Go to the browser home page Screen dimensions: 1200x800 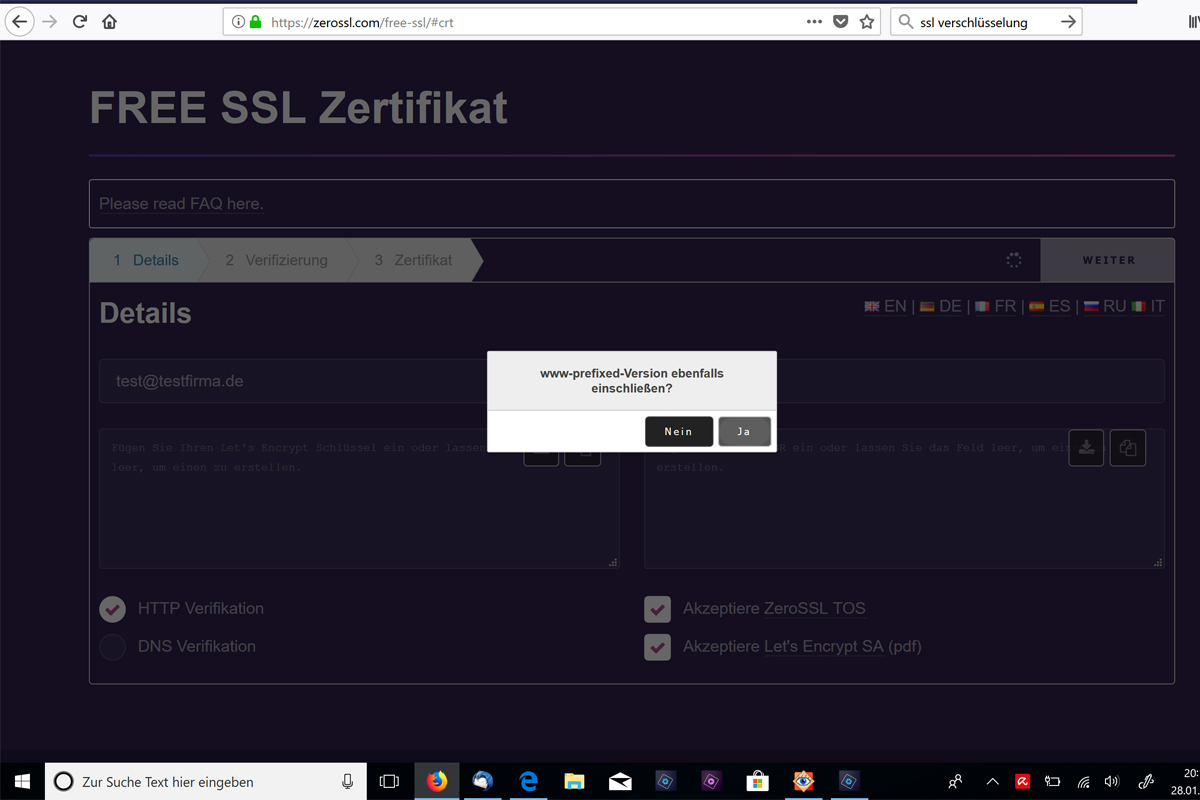coord(110,22)
